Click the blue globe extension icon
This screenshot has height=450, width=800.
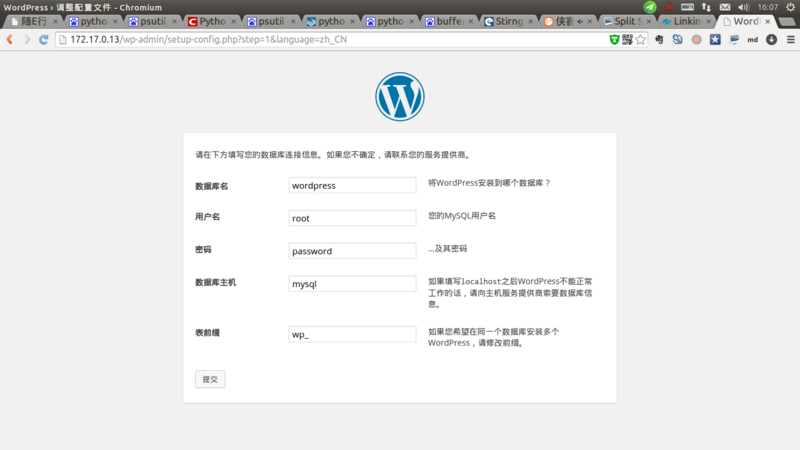(678, 39)
